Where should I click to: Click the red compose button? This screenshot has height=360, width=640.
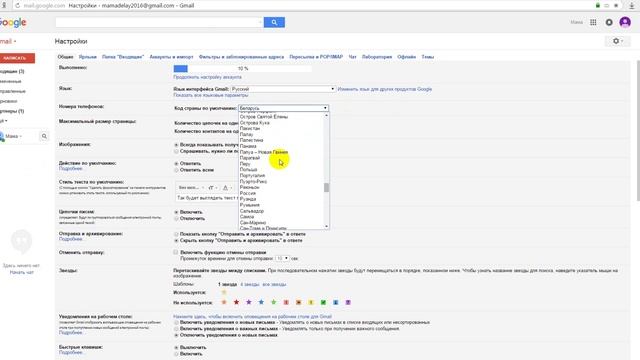(x=16, y=58)
